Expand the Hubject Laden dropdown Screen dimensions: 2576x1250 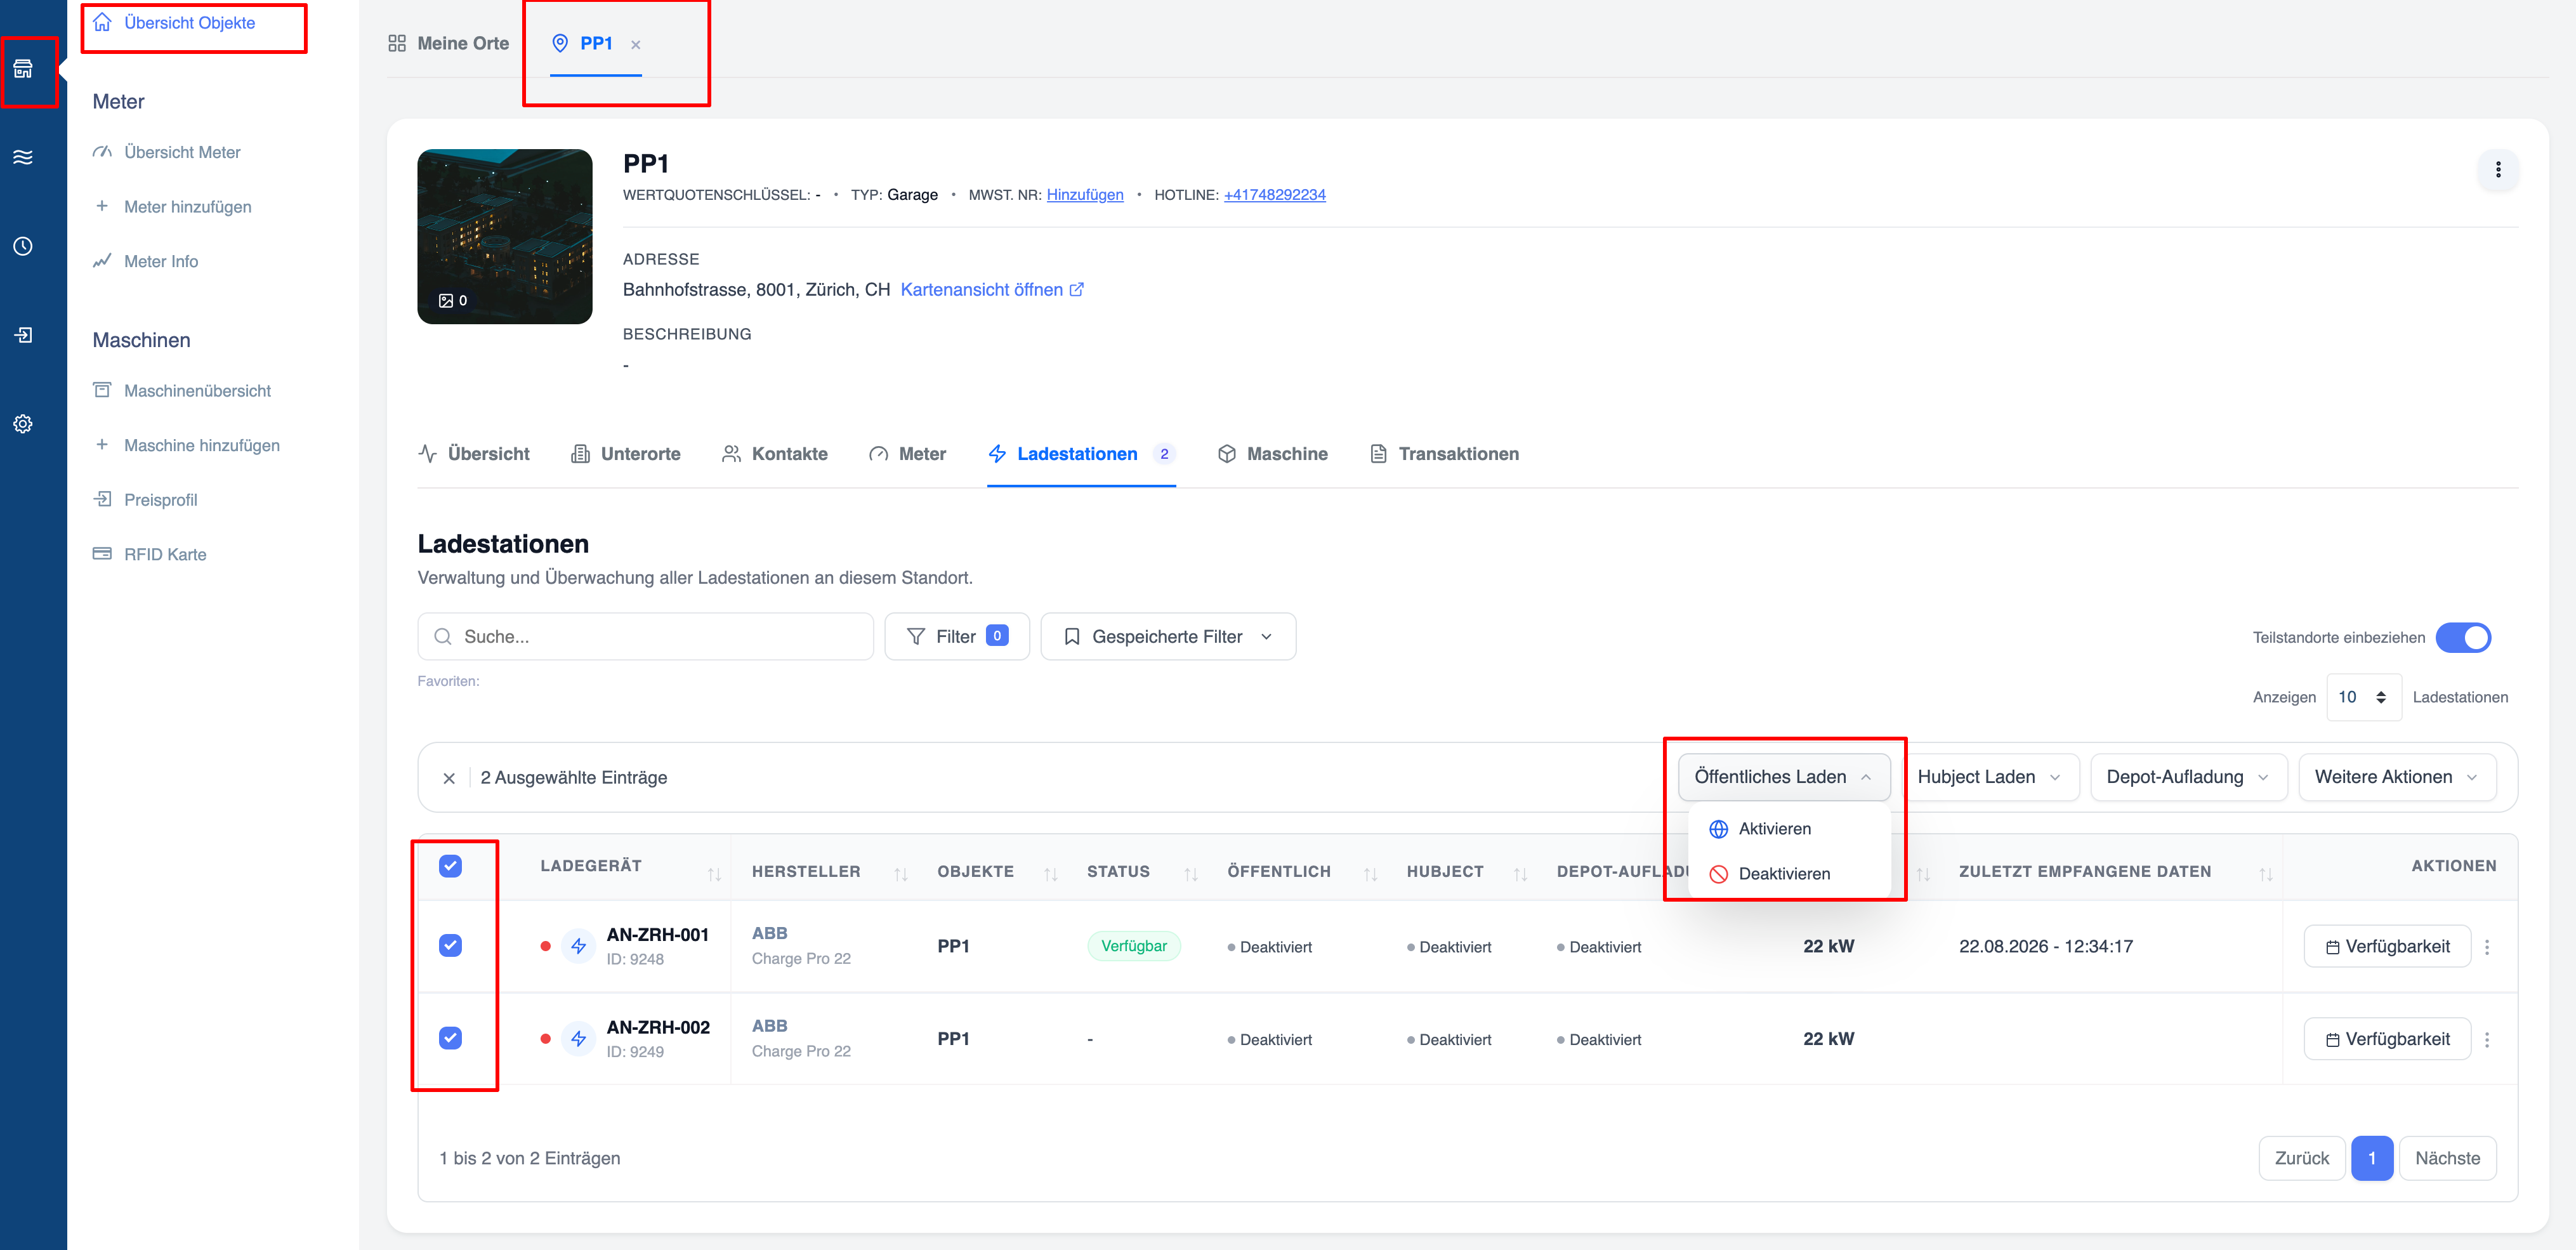pos(1988,777)
